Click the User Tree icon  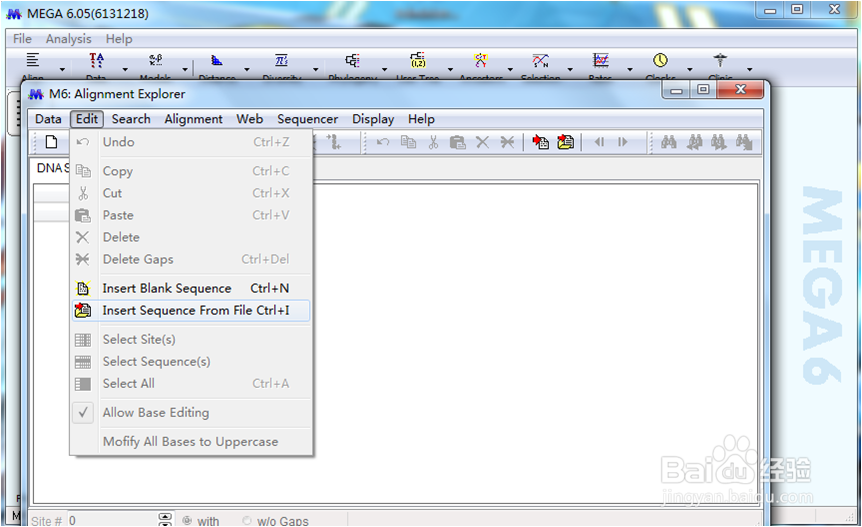pos(418,59)
